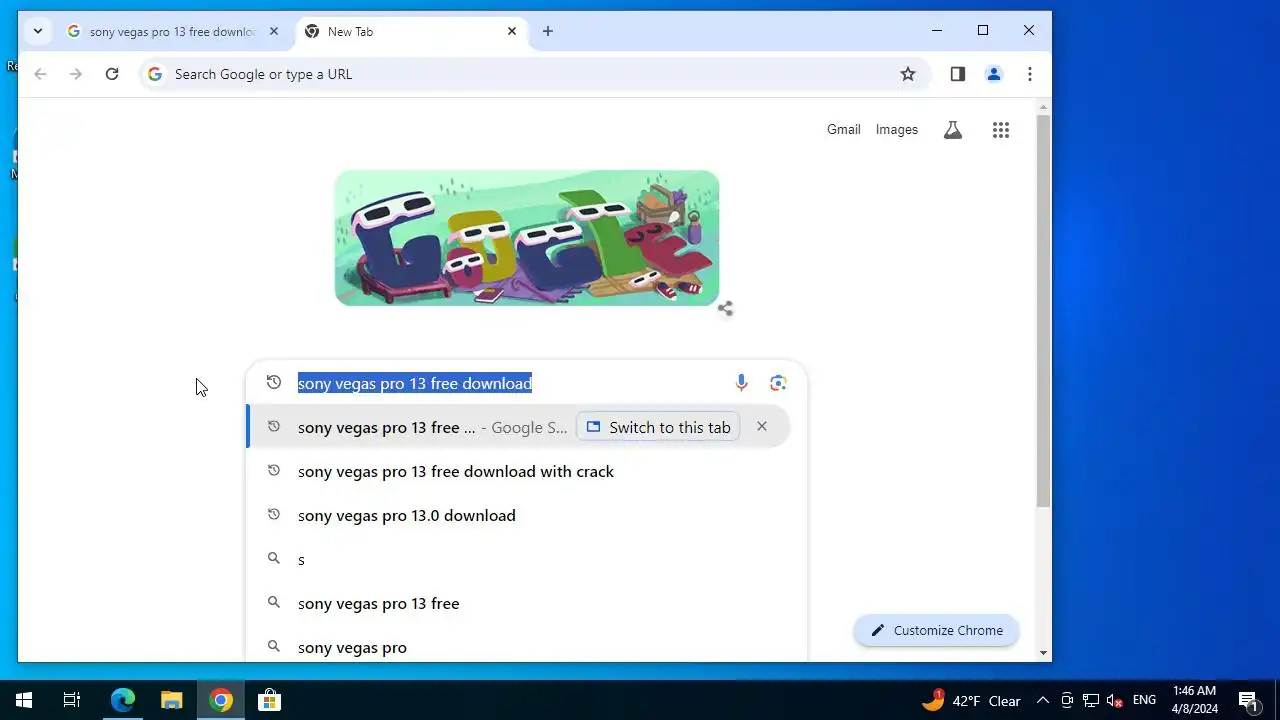Select the 'sony vegas pro' suggestion
This screenshot has height=720, width=1280.
coord(518,647)
